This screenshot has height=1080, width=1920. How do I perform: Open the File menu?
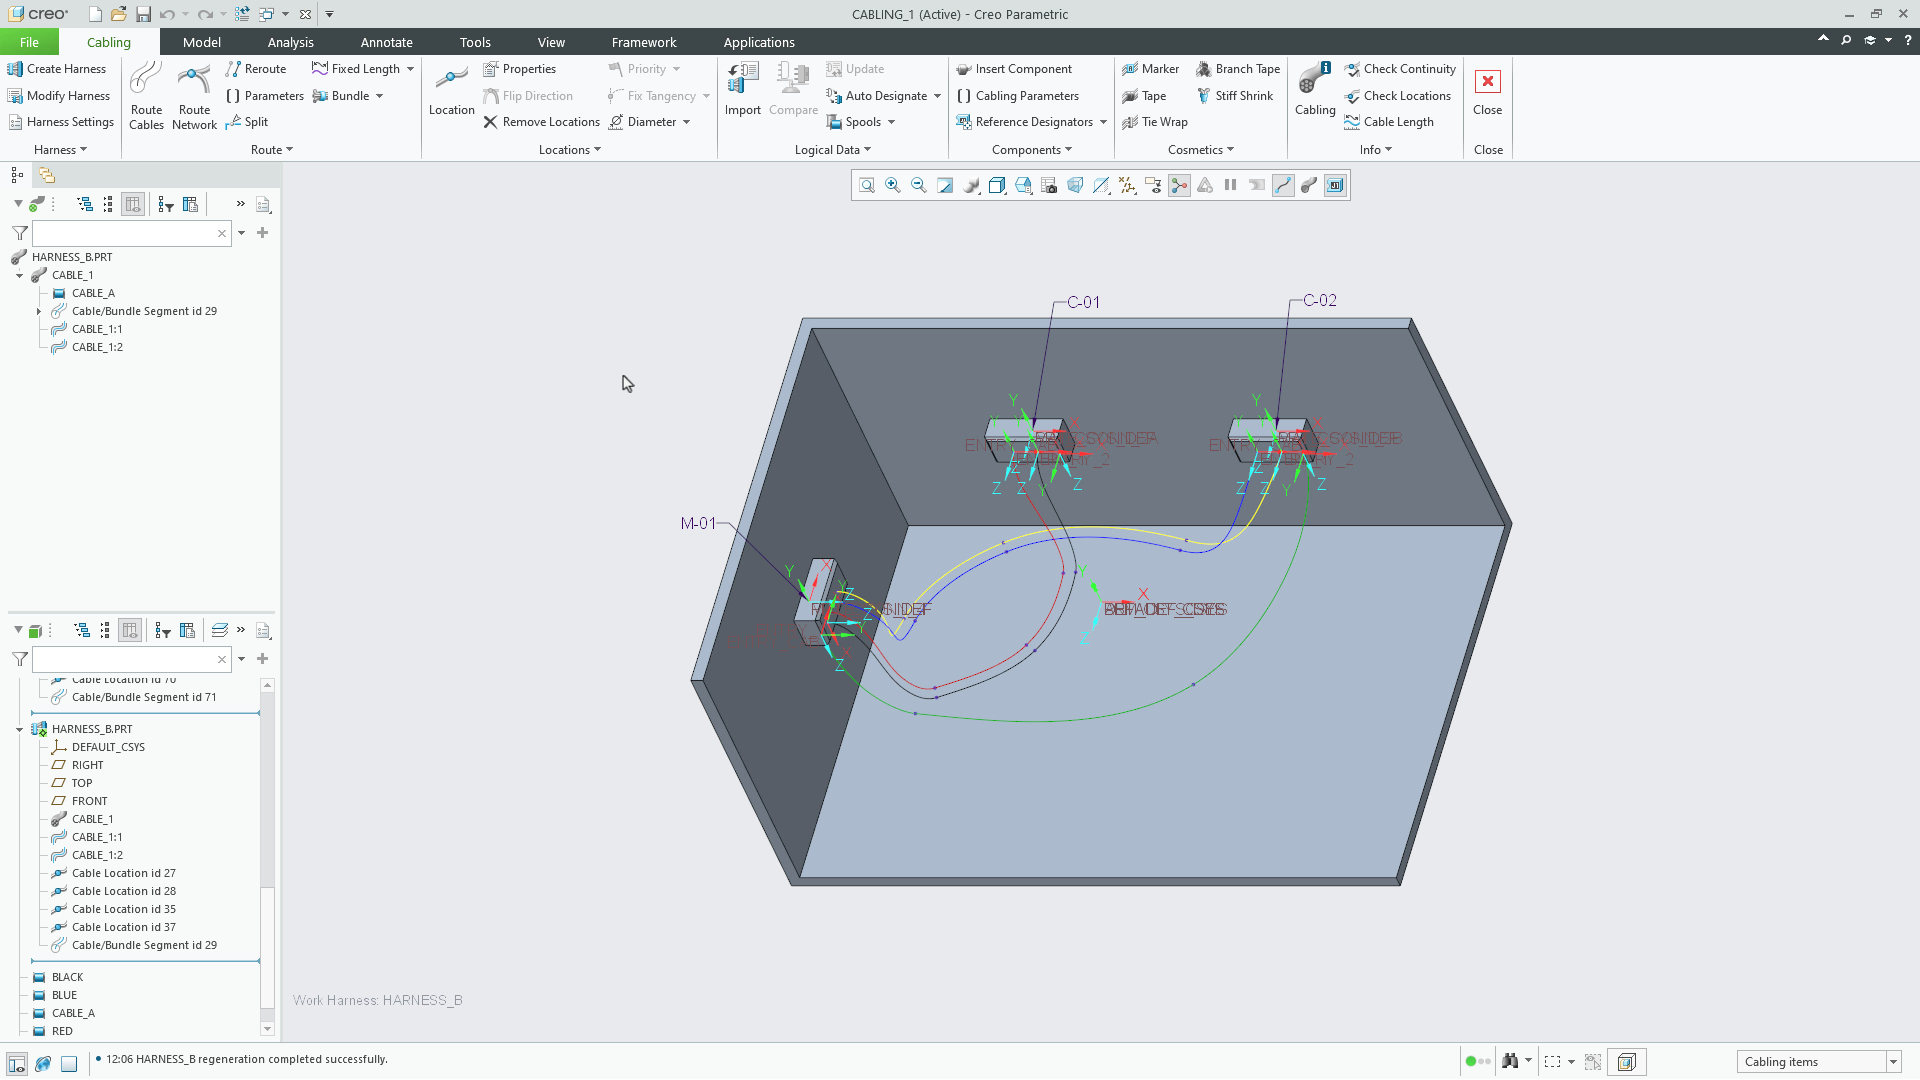click(29, 42)
